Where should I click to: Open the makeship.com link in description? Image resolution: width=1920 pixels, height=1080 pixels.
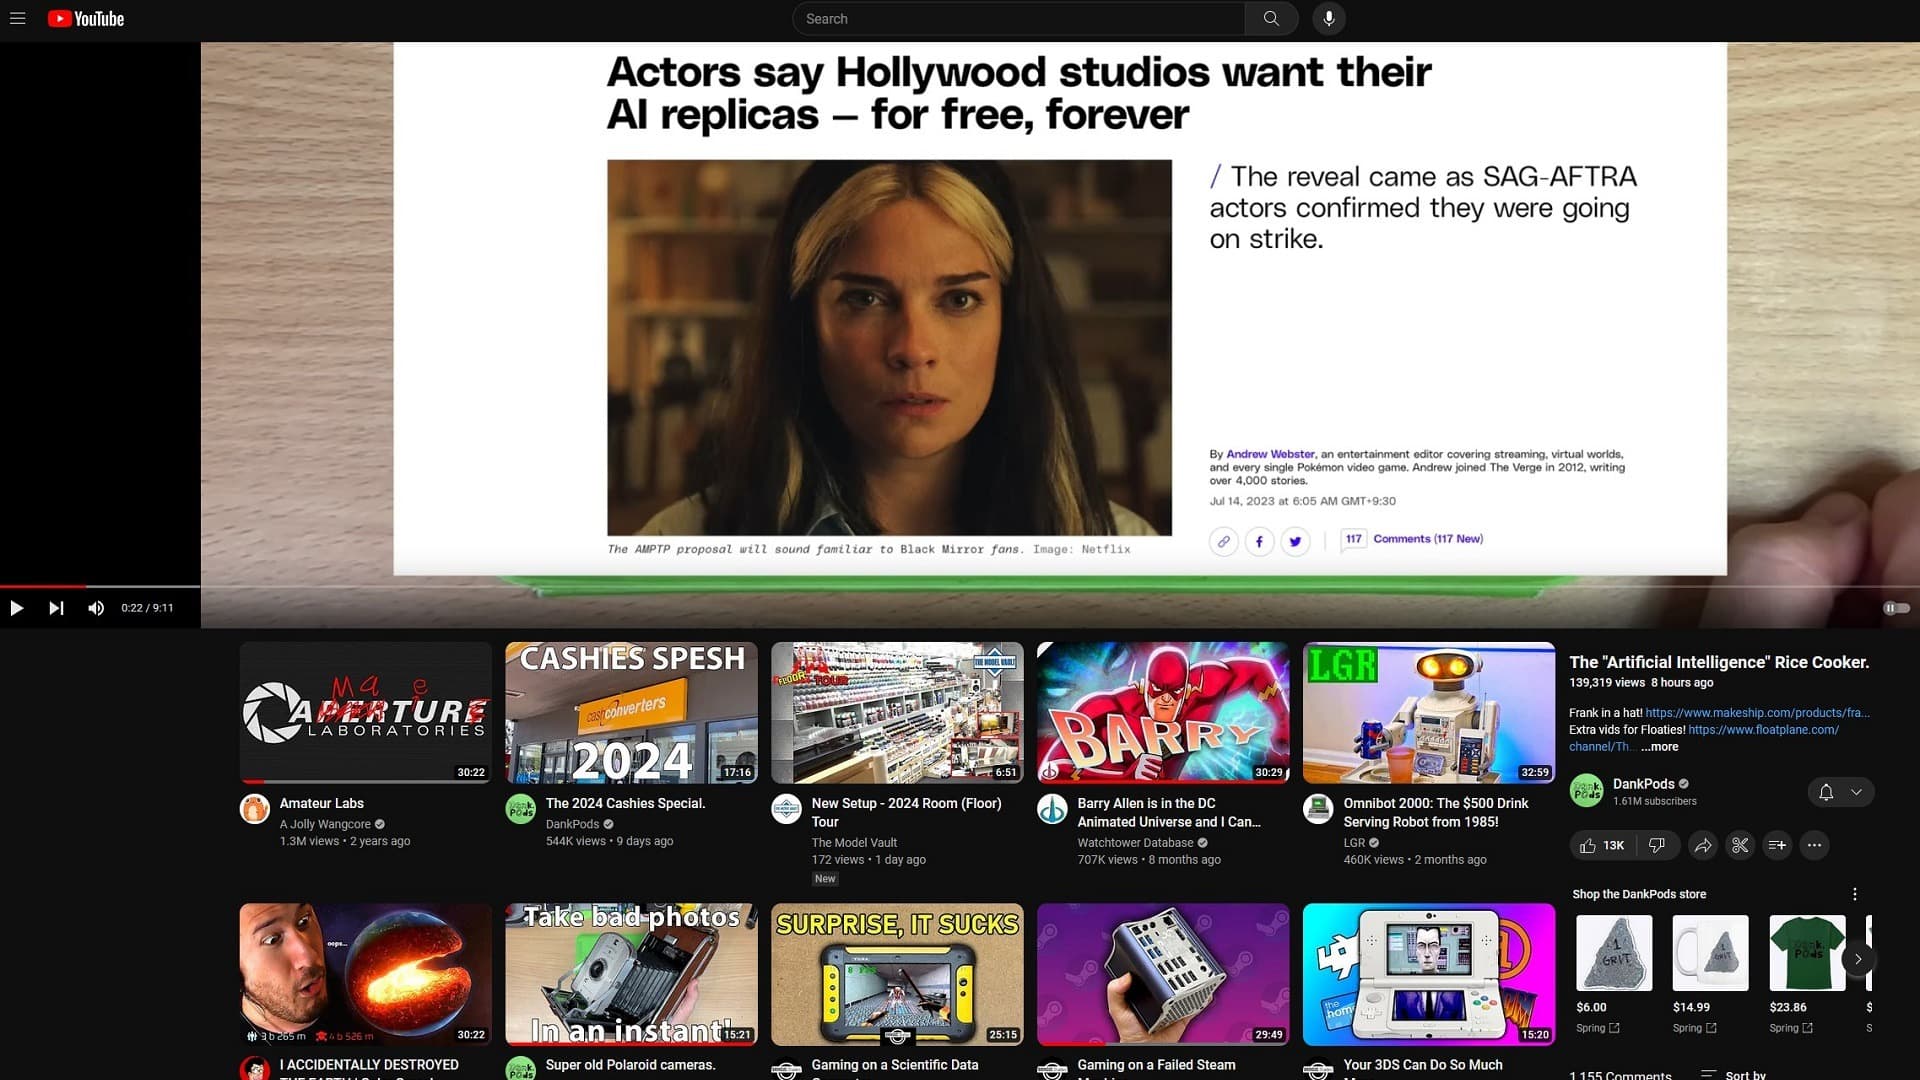(1756, 713)
